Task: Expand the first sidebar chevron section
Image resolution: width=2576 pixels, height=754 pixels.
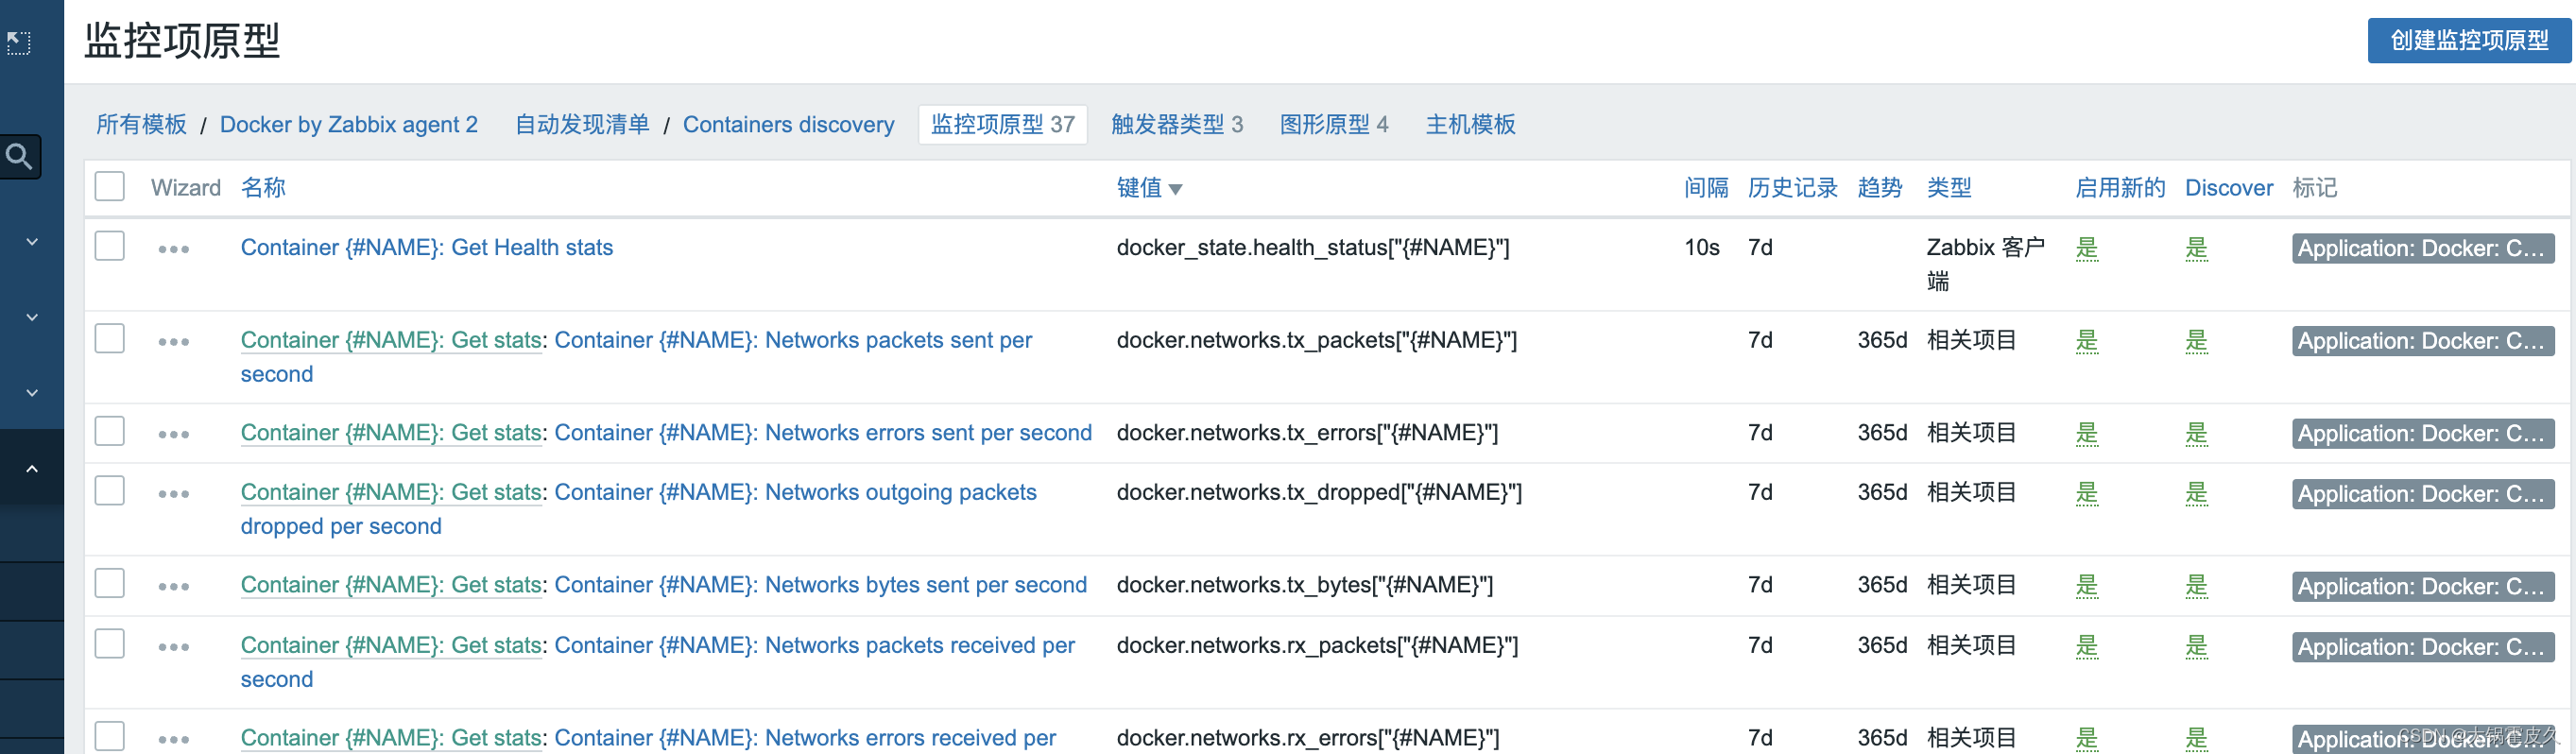Action: (x=32, y=241)
